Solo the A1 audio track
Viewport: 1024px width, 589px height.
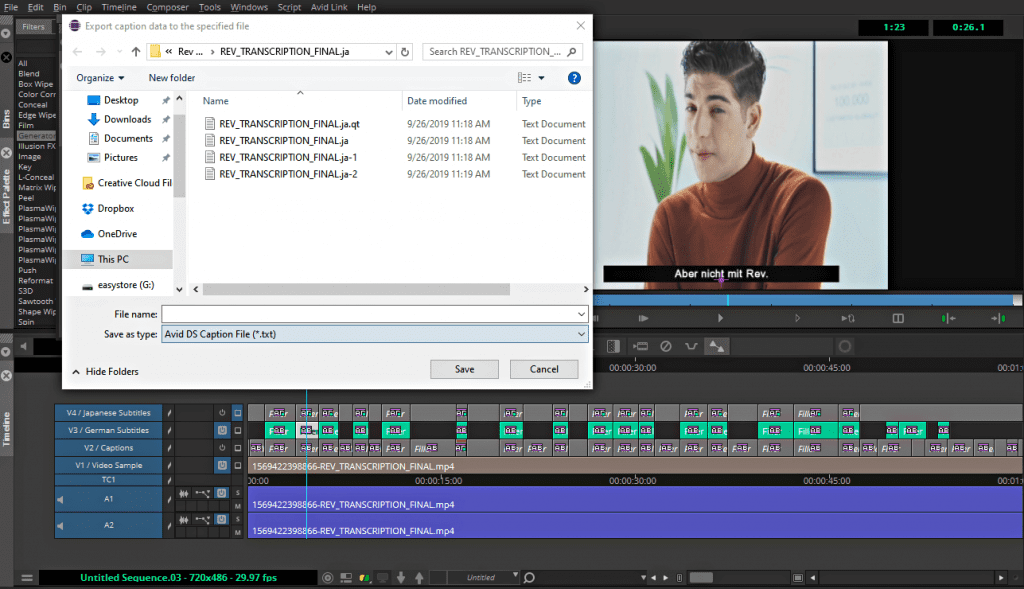point(238,493)
